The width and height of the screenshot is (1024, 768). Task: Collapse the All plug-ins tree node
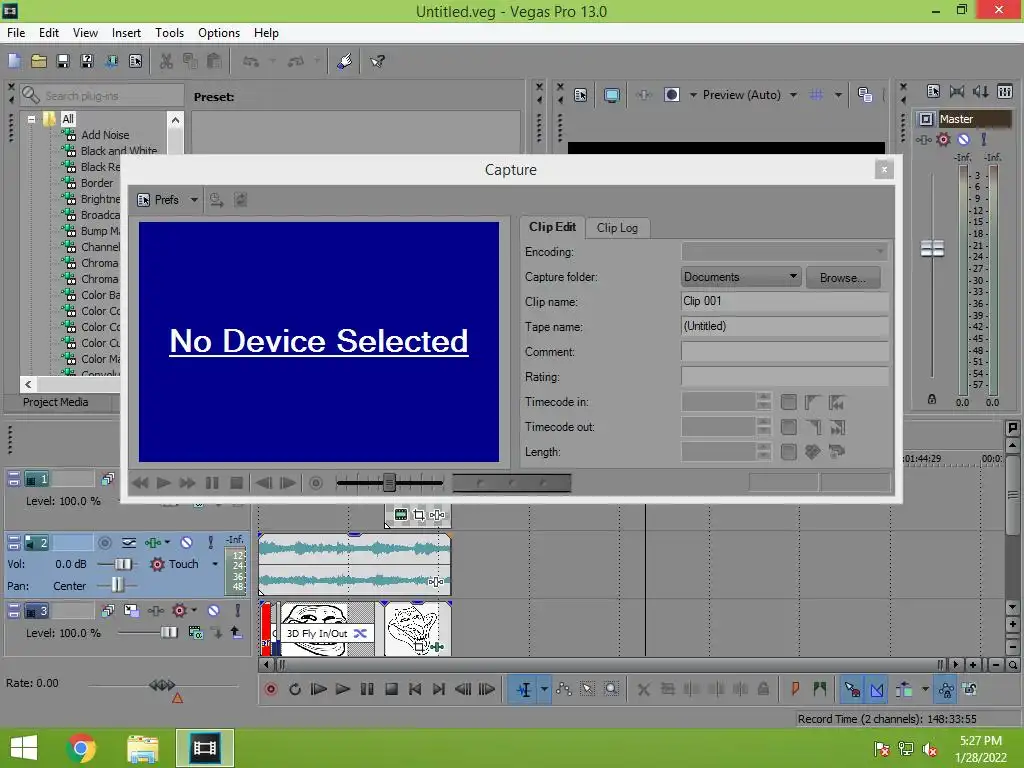tap(31, 119)
